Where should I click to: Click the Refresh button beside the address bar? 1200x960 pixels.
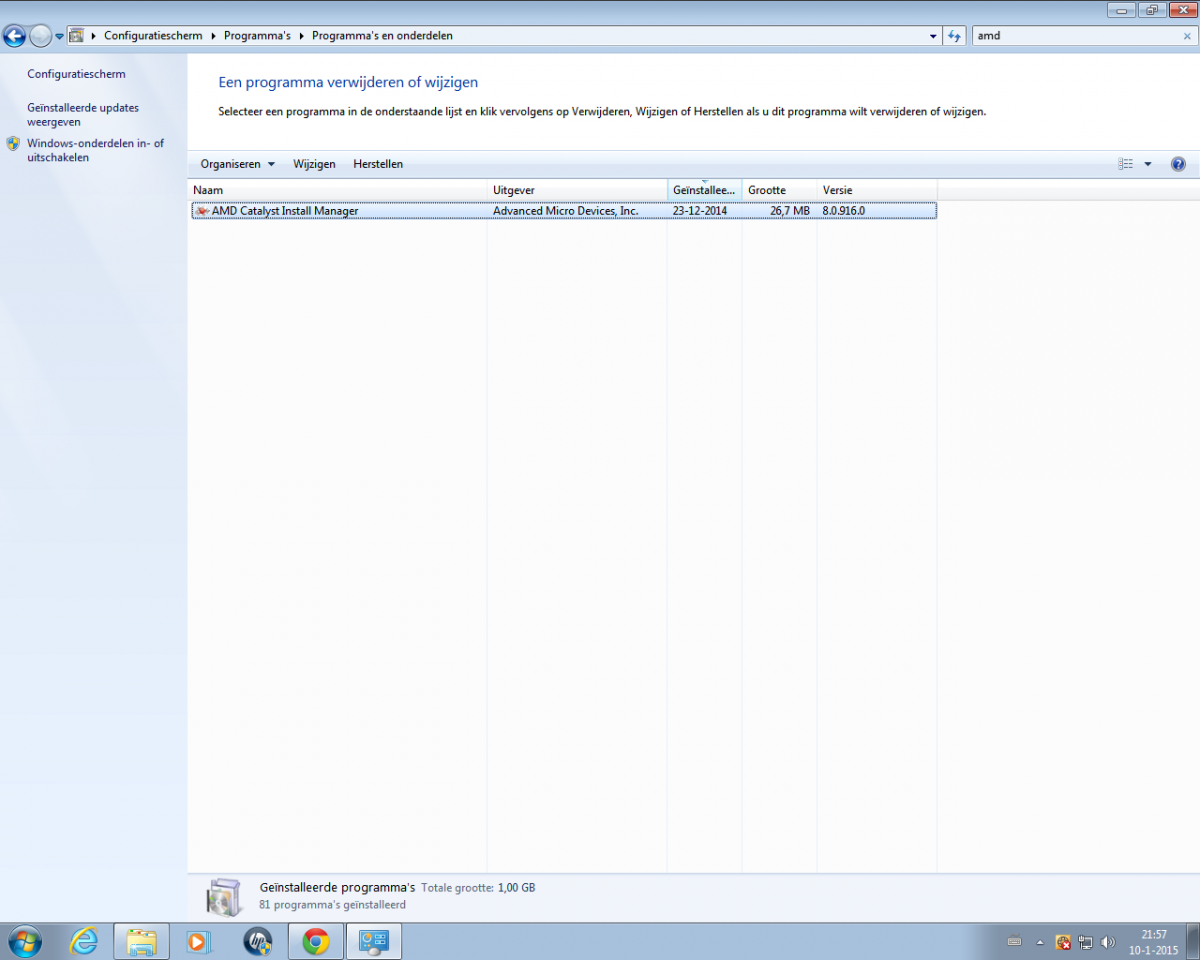(955, 36)
